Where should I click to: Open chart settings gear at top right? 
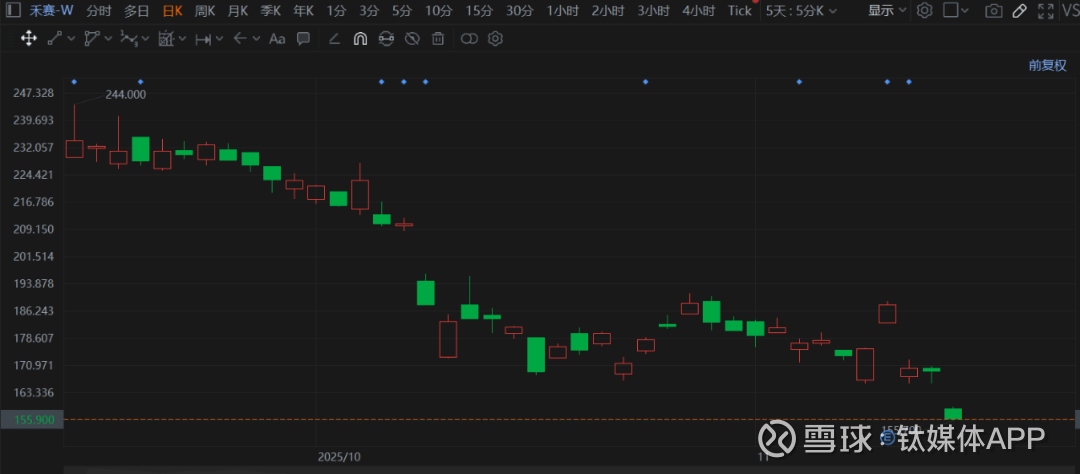click(924, 10)
